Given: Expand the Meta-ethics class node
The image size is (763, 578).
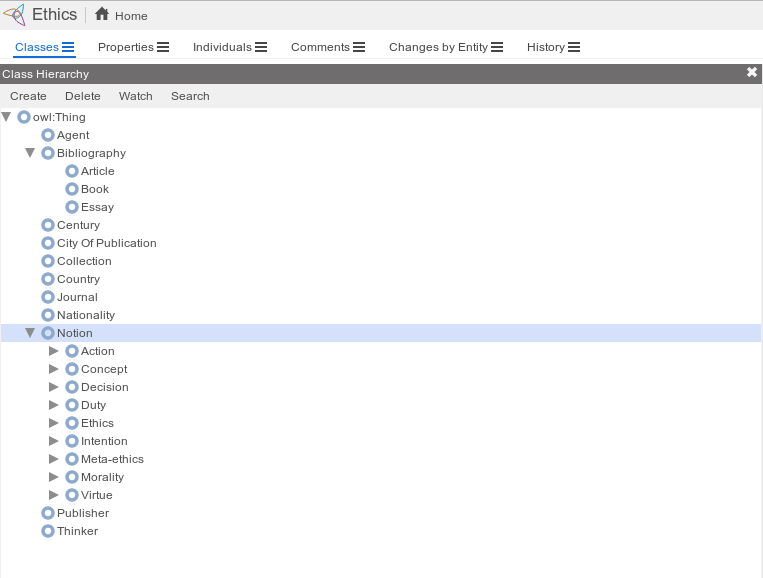Looking at the screenshot, I should tap(54, 459).
